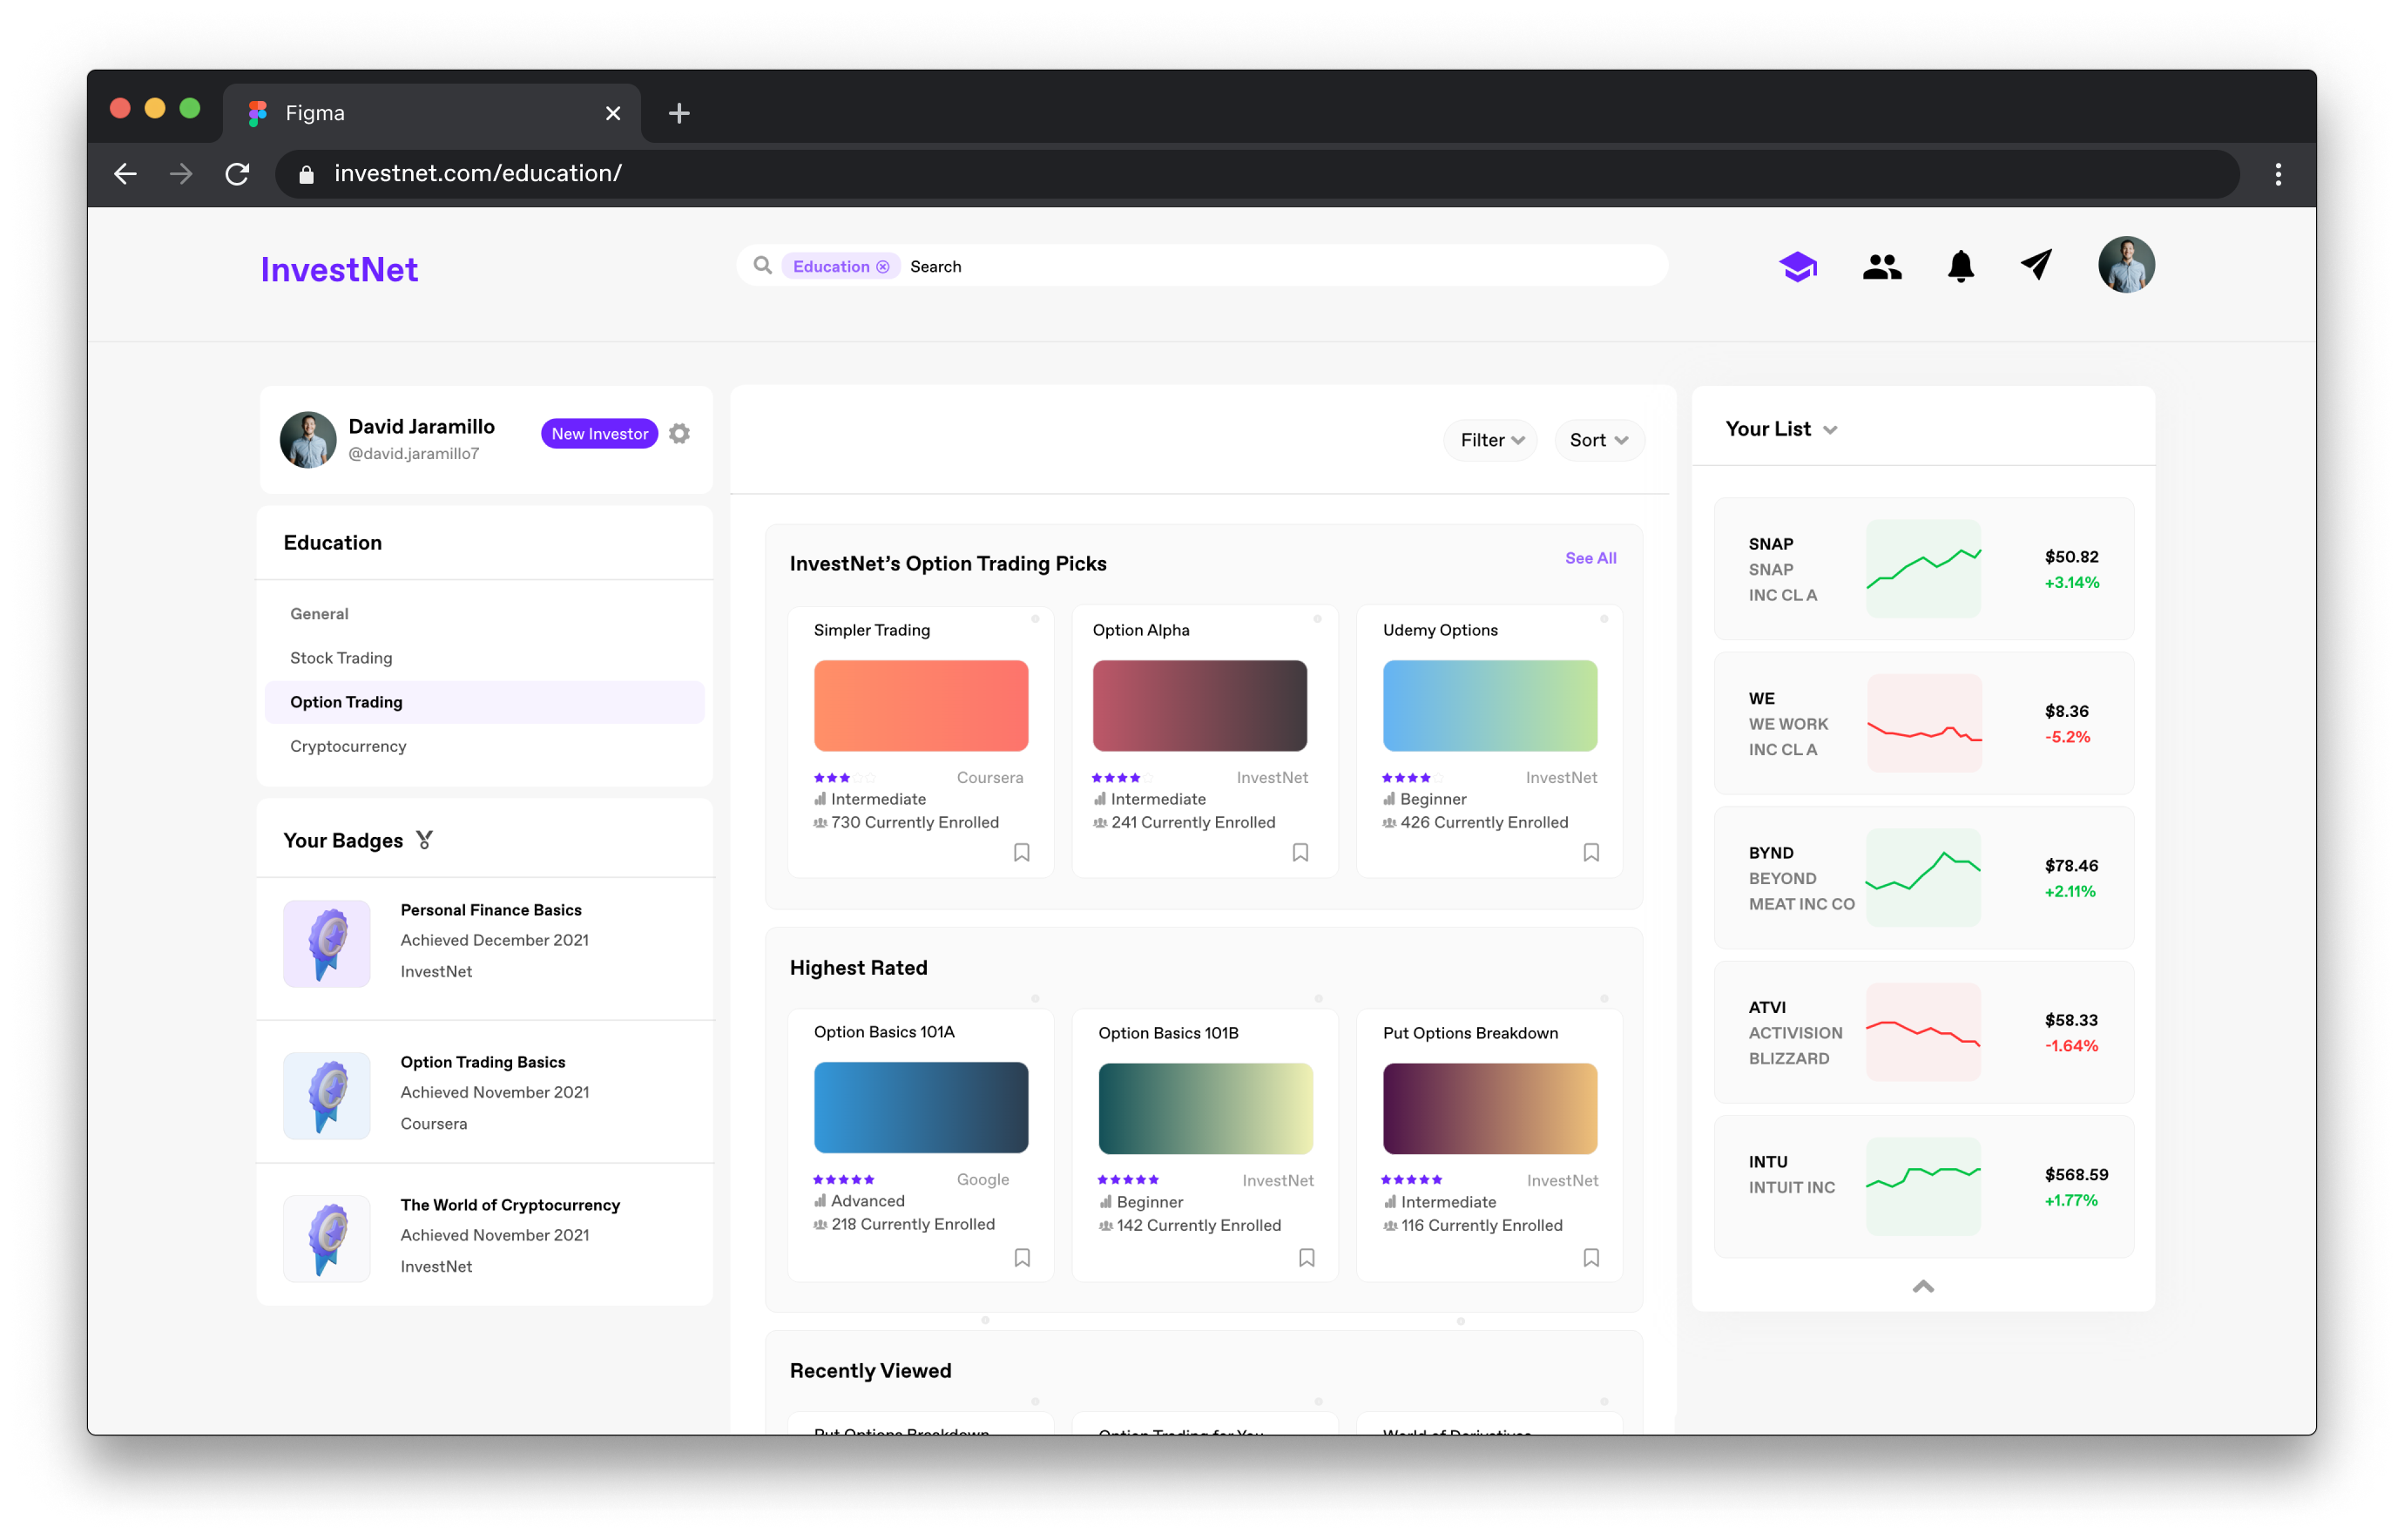Open the BYND Beyond Meat stock card
Viewport: 2404px width, 1540px height.
click(1923, 877)
